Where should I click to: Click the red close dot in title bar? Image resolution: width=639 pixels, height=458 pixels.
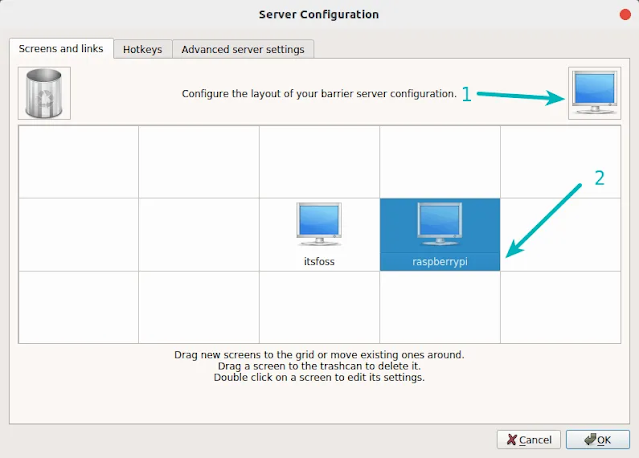[625, 15]
